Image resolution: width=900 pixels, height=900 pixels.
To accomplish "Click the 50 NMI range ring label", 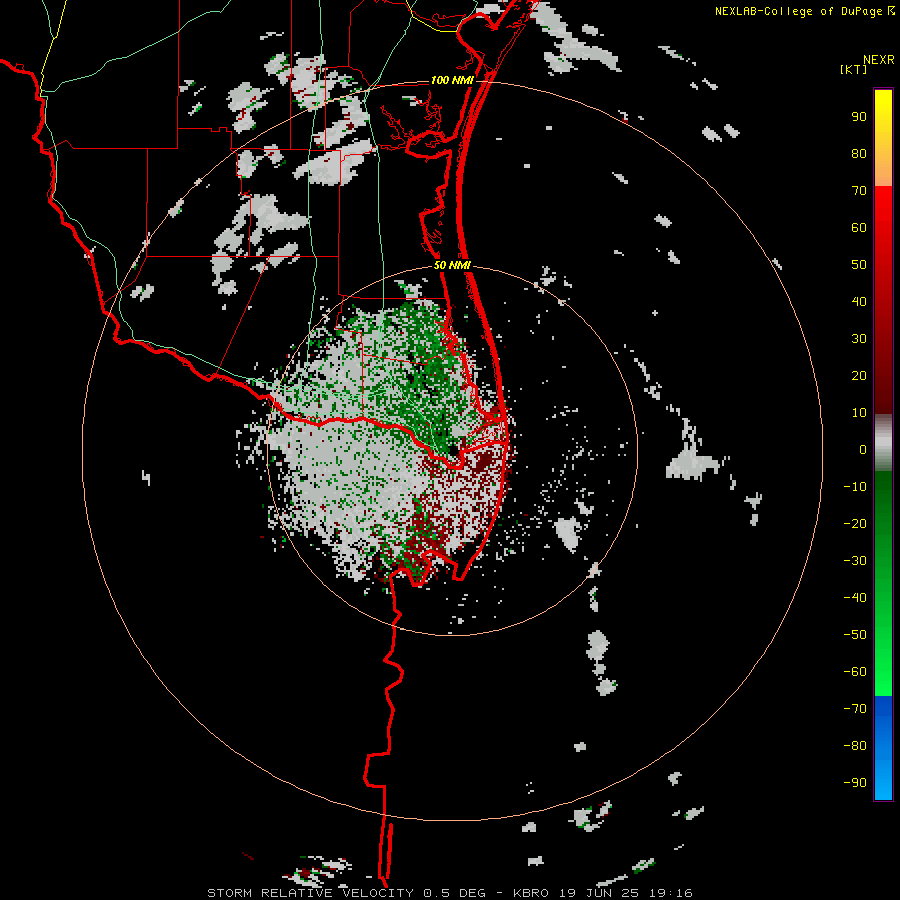I will pyautogui.click(x=452, y=265).
